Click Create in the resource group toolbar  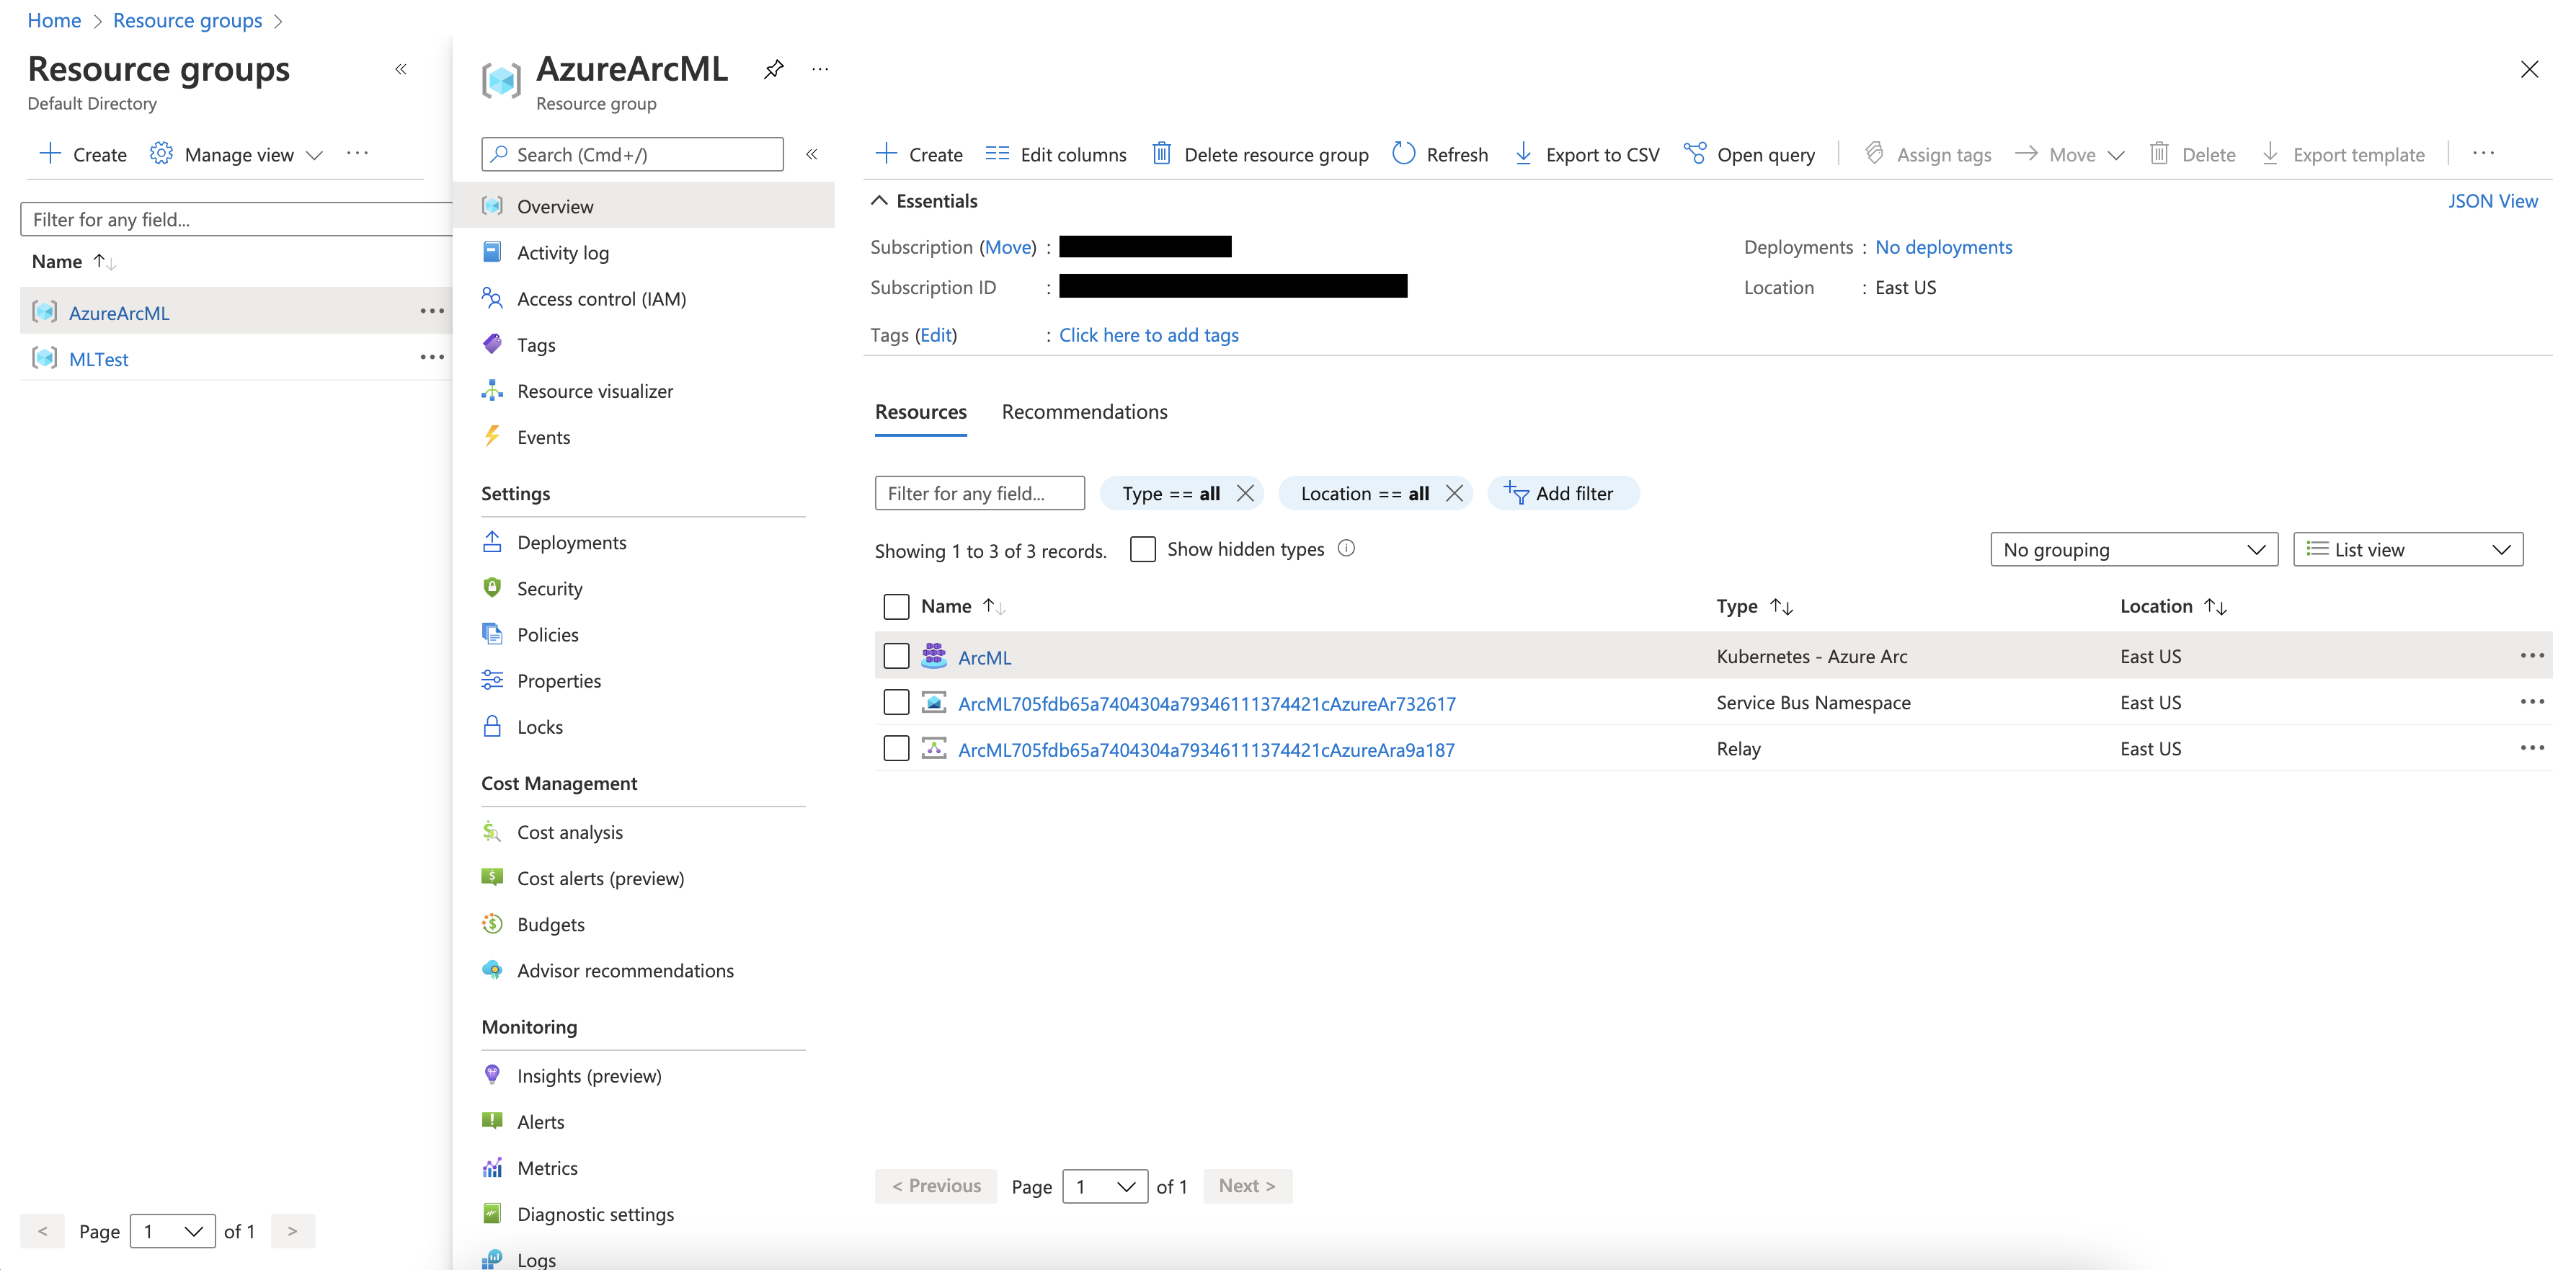pyautogui.click(x=919, y=154)
